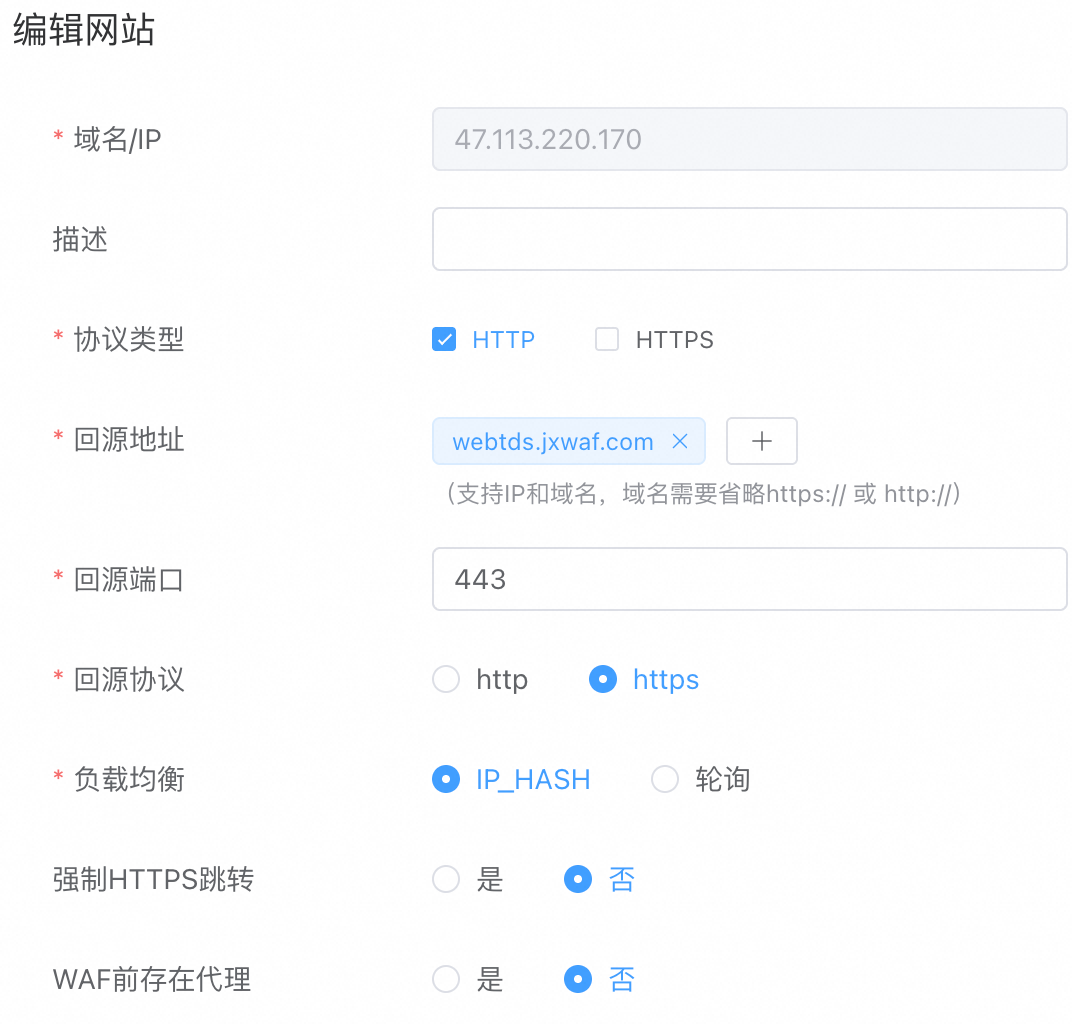Enable the HTTPS protocol checkbox

pyautogui.click(x=607, y=339)
